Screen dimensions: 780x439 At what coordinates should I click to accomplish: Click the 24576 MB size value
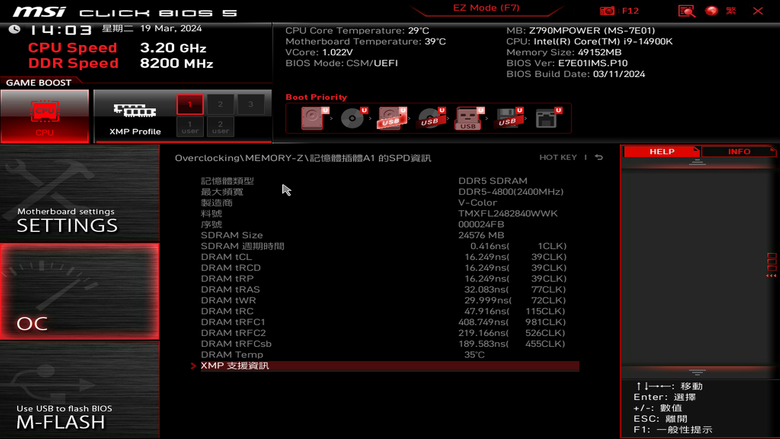(x=481, y=235)
